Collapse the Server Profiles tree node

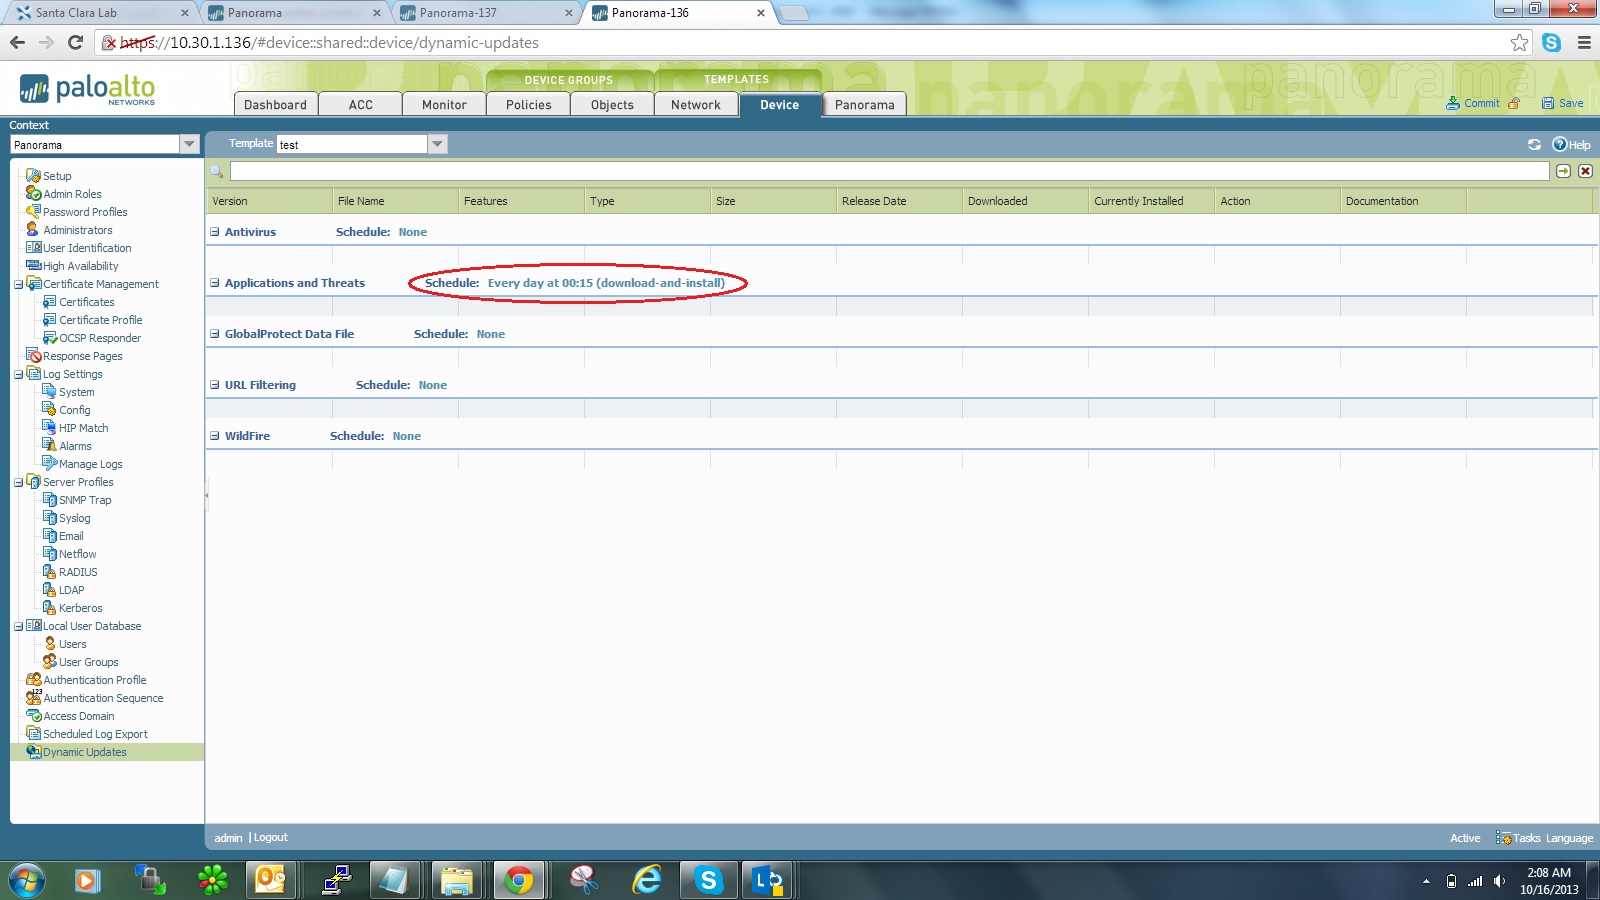(18, 483)
